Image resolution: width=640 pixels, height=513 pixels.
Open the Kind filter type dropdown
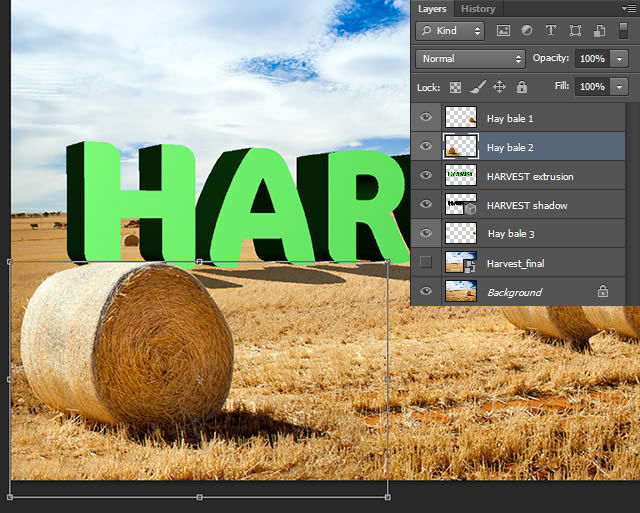[x=450, y=31]
